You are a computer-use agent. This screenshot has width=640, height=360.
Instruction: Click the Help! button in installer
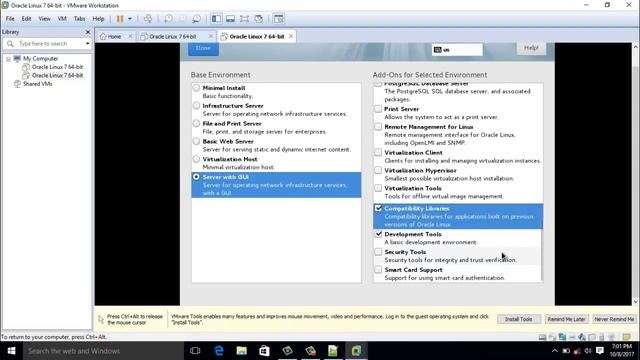click(x=531, y=48)
